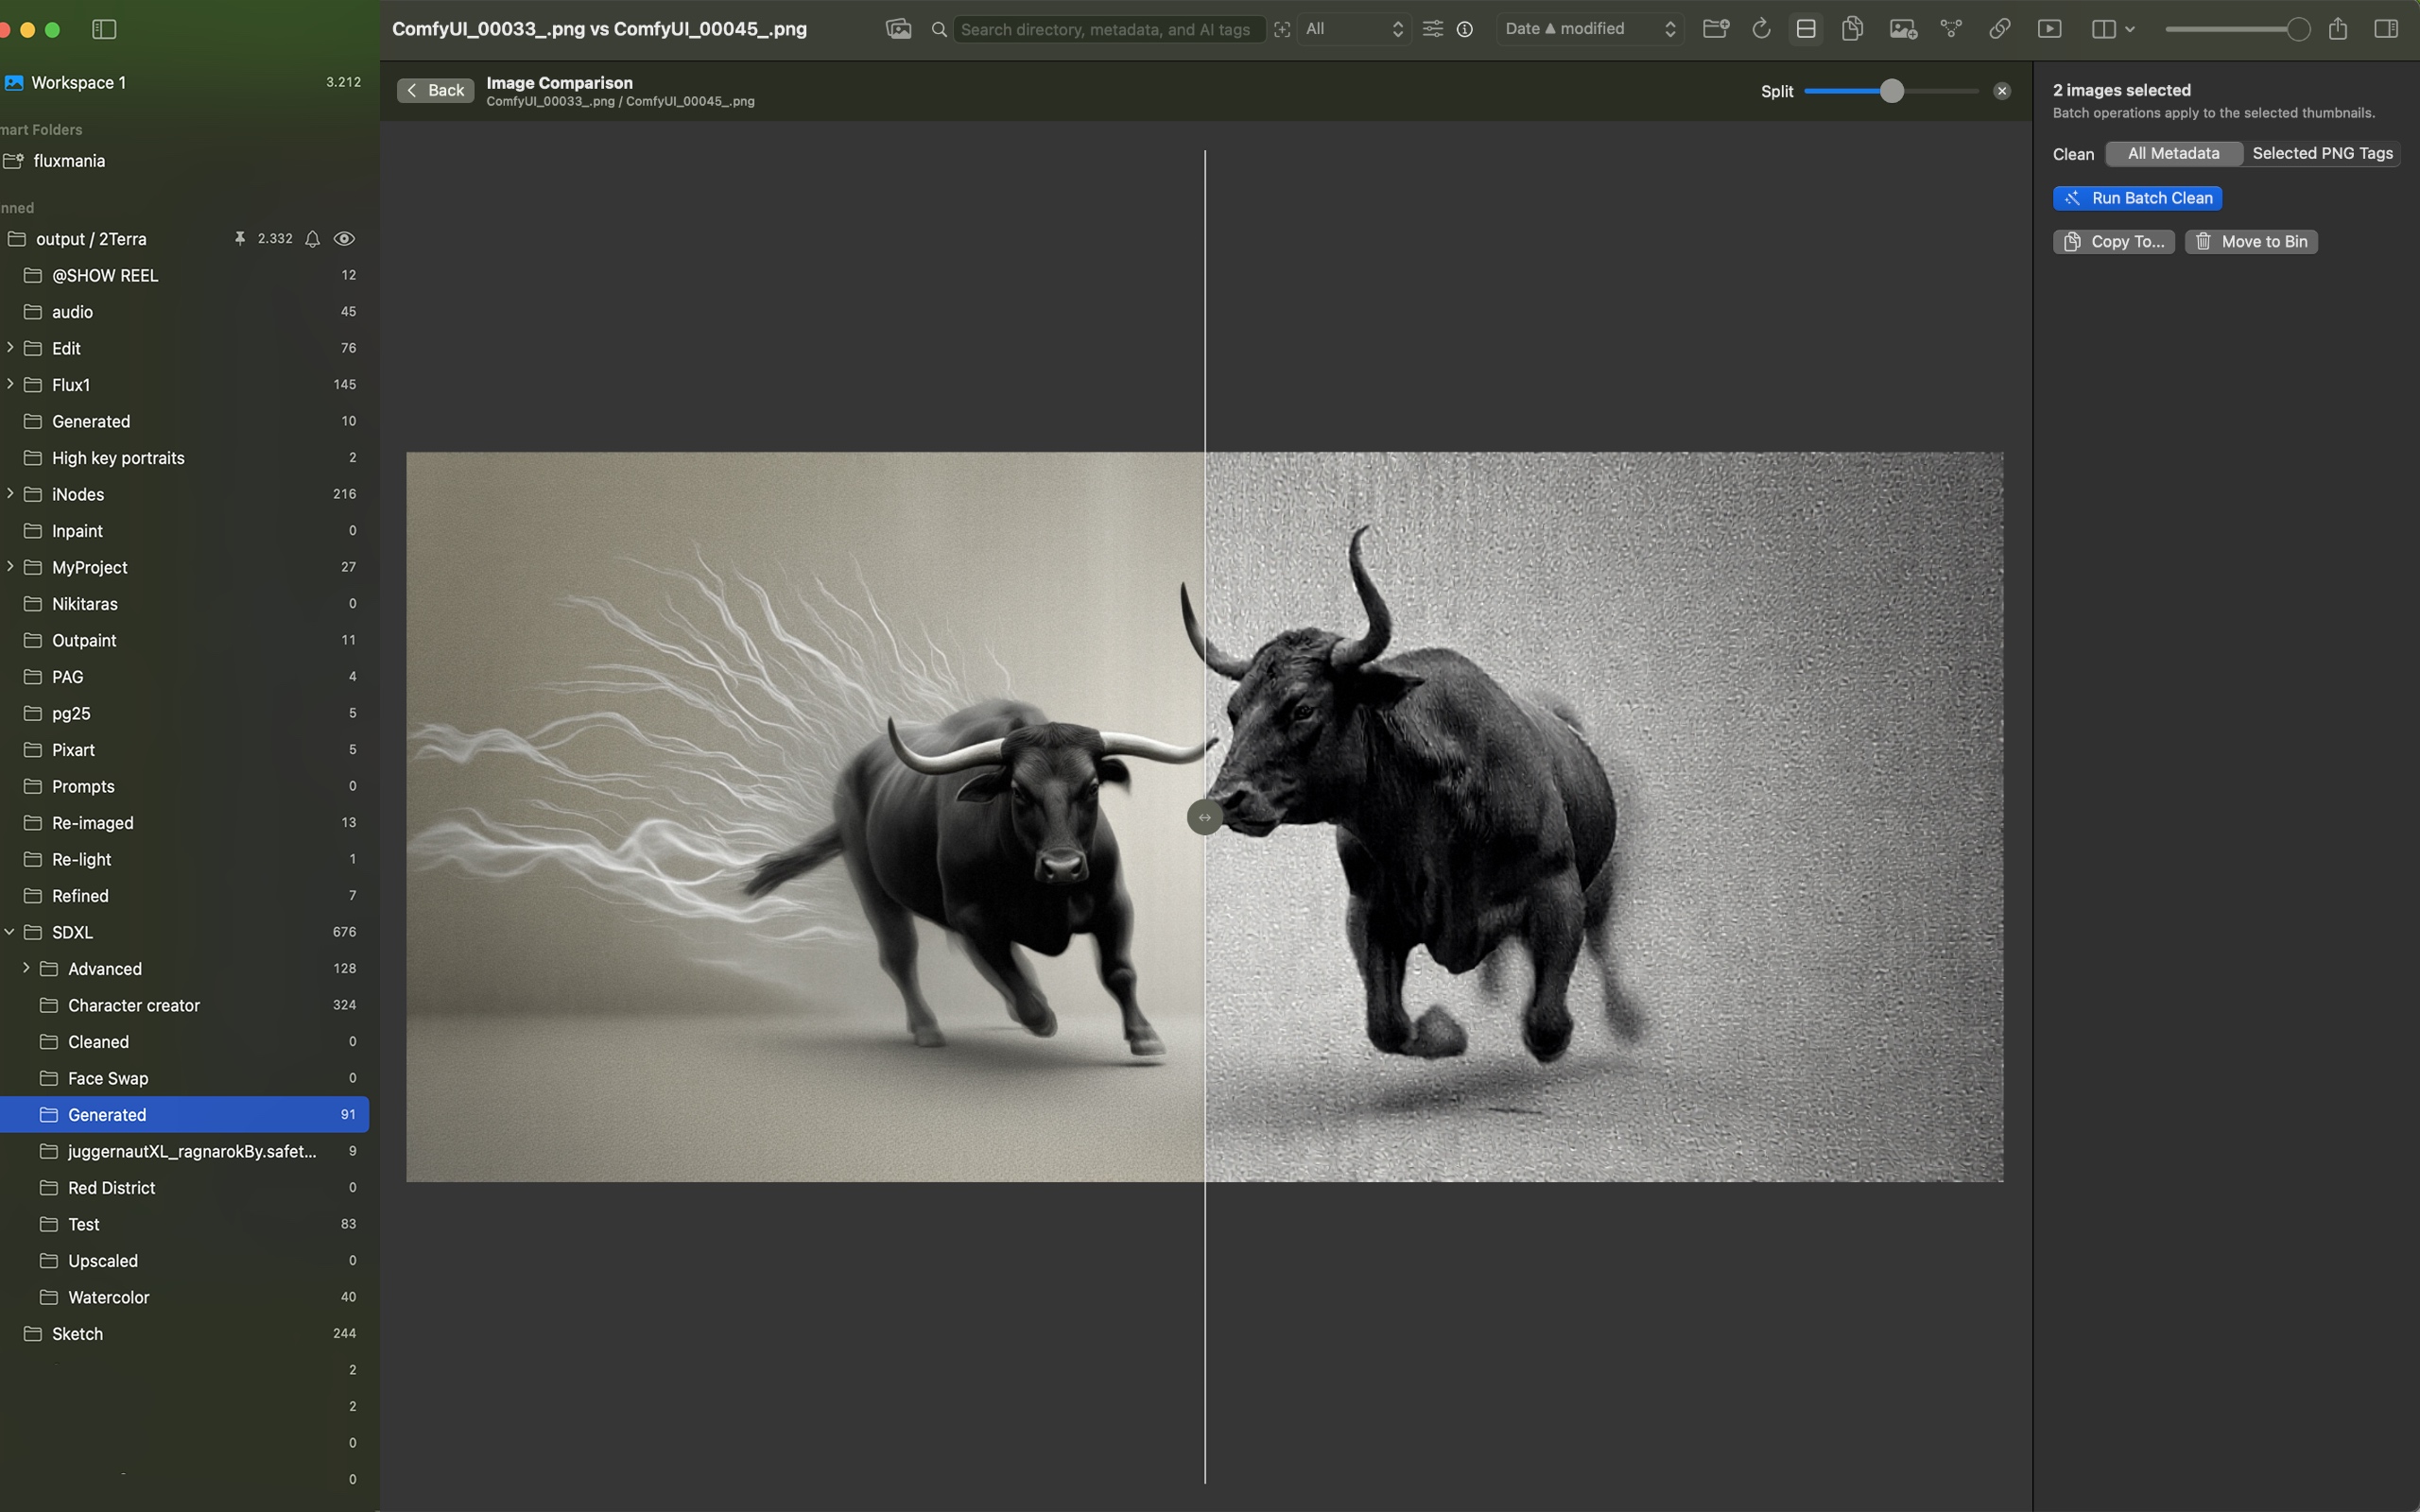The height and width of the screenshot is (1512, 2420).
Task: Click the pin icon on output / 2Terra
Action: click(240, 239)
